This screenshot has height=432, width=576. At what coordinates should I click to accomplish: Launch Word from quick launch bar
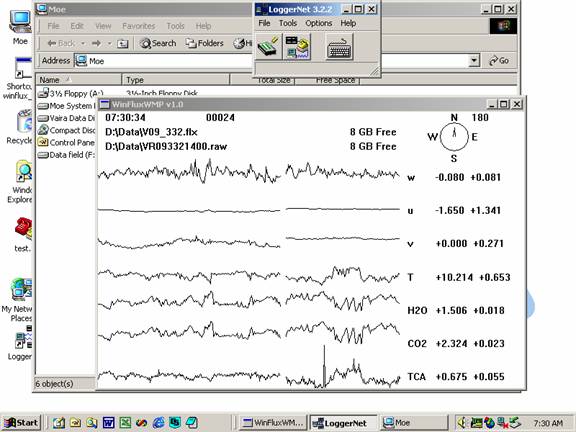point(109,423)
